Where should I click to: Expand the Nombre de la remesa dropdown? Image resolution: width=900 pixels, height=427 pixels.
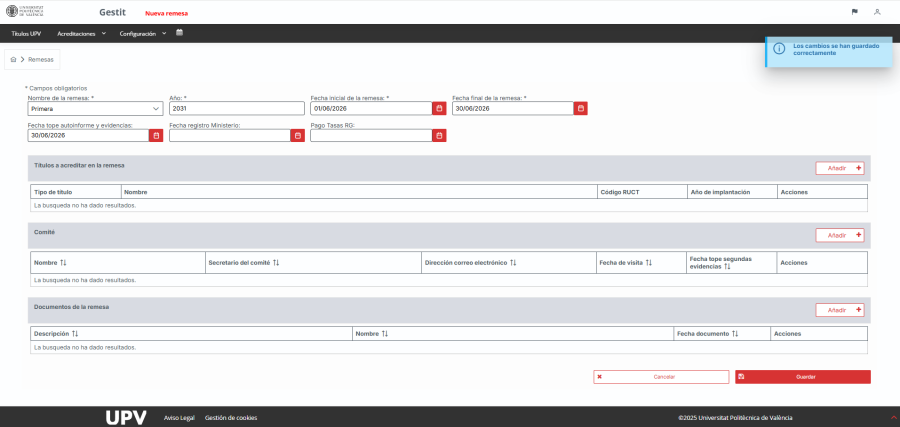pos(95,108)
